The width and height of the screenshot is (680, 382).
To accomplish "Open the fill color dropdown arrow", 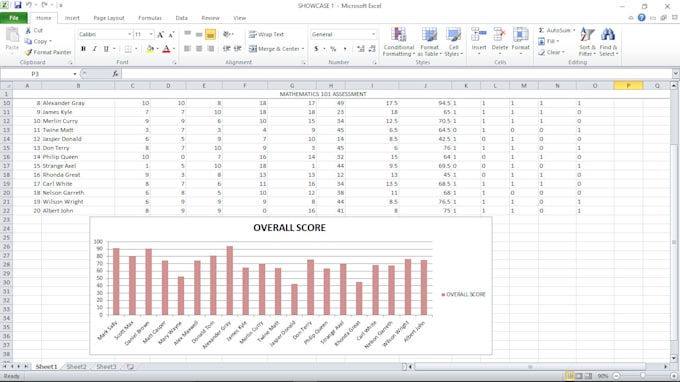I will coord(157,49).
